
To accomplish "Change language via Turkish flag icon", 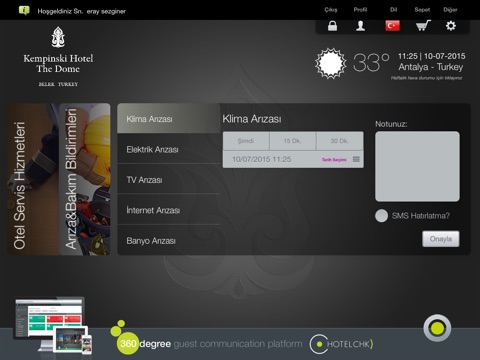I will point(392,26).
